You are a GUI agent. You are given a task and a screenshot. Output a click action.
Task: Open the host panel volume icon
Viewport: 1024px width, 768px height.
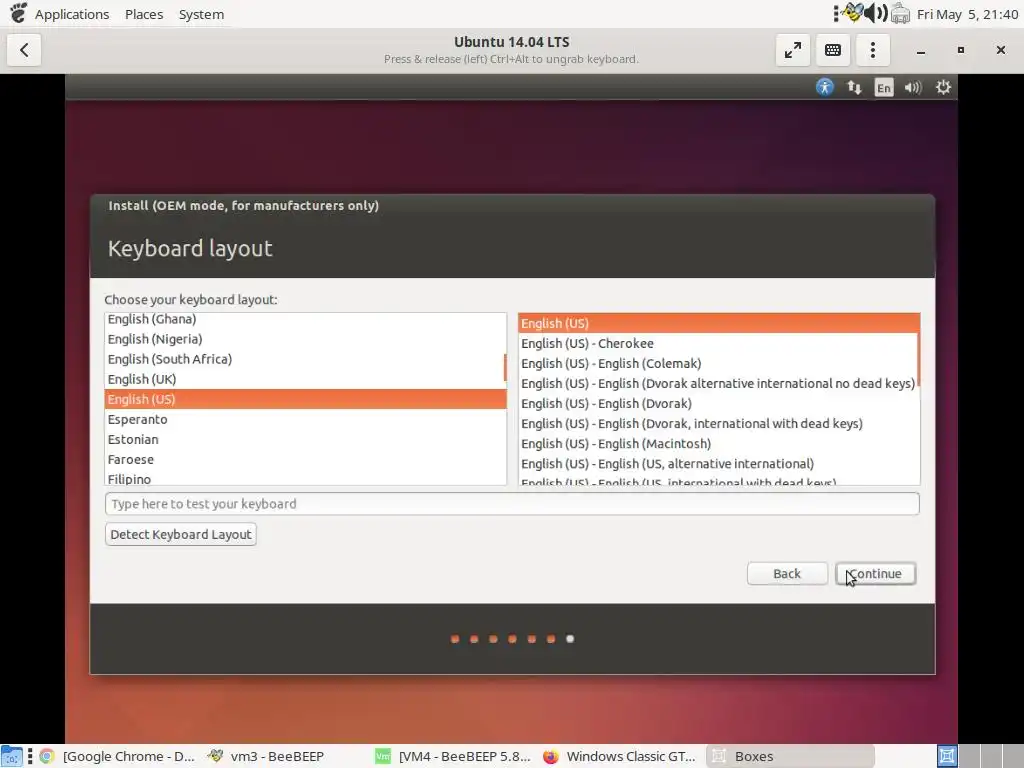click(x=876, y=13)
